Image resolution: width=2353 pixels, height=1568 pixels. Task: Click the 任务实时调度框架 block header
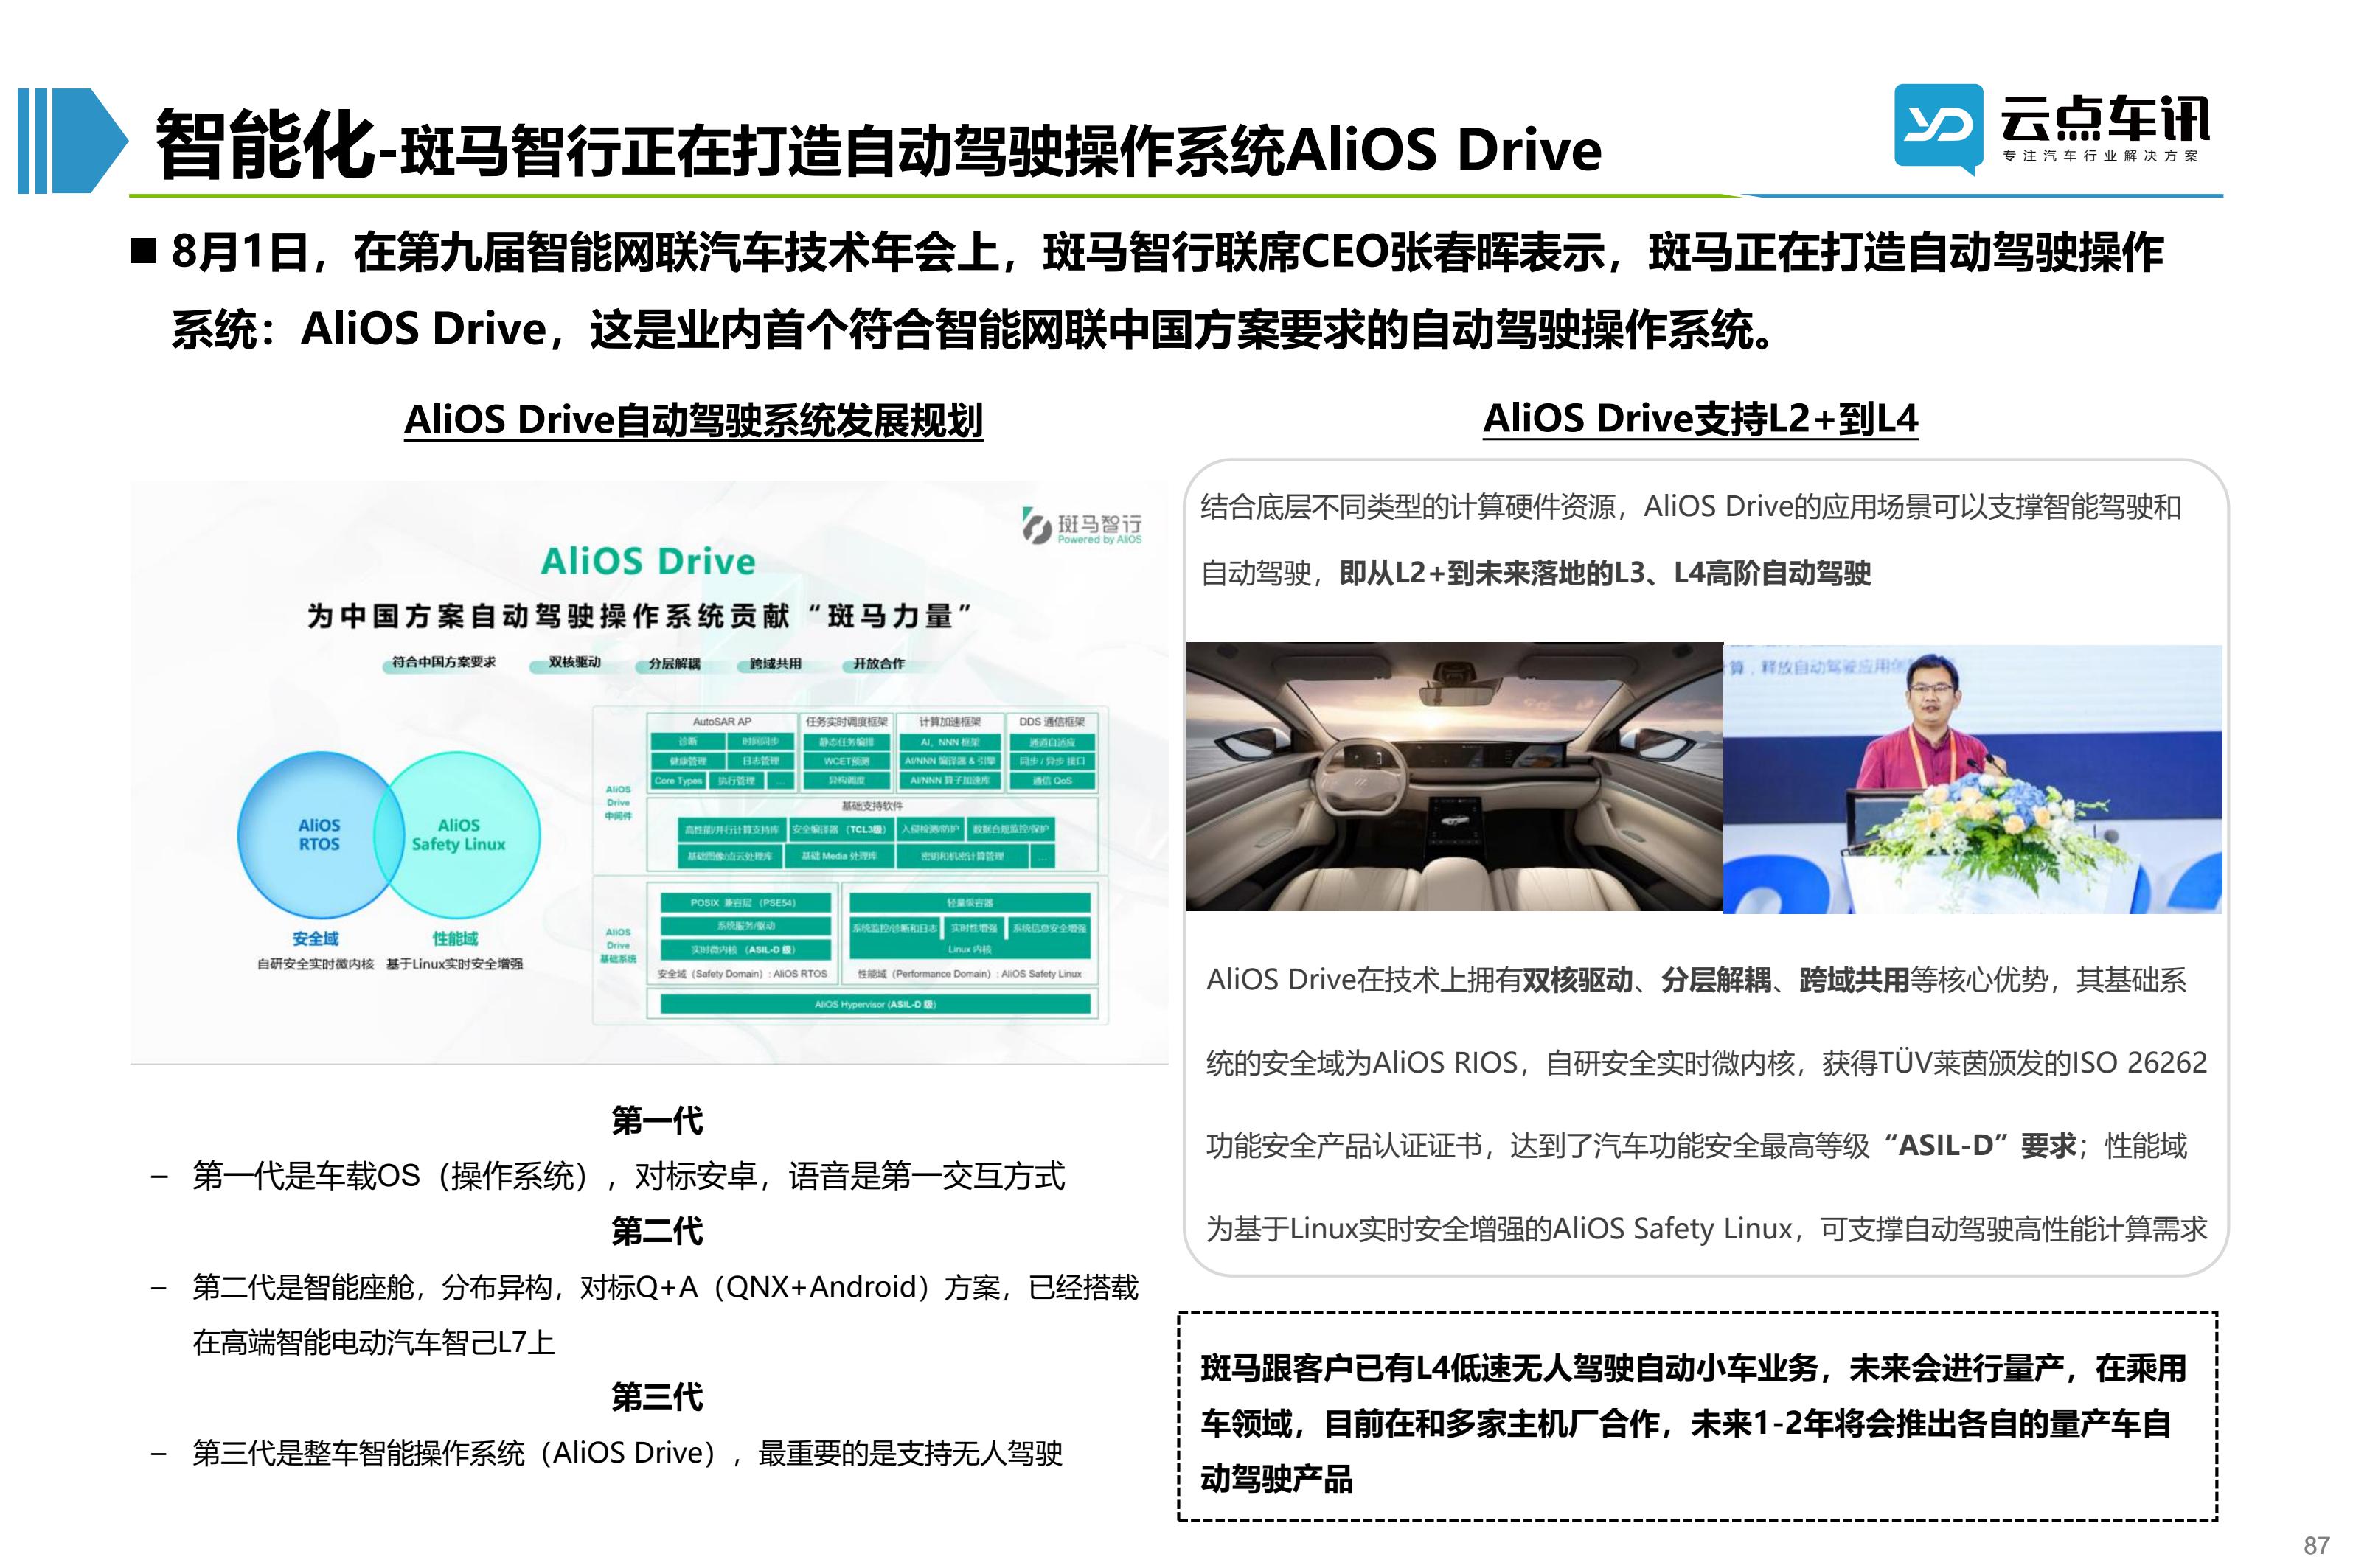click(x=846, y=721)
